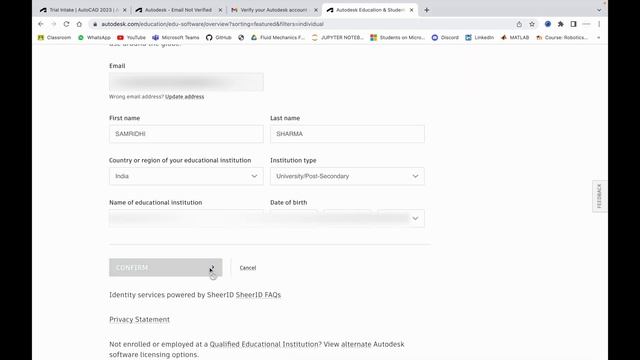Open the country or region dropdown
640x360 pixels.
pyautogui.click(x=186, y=176)
